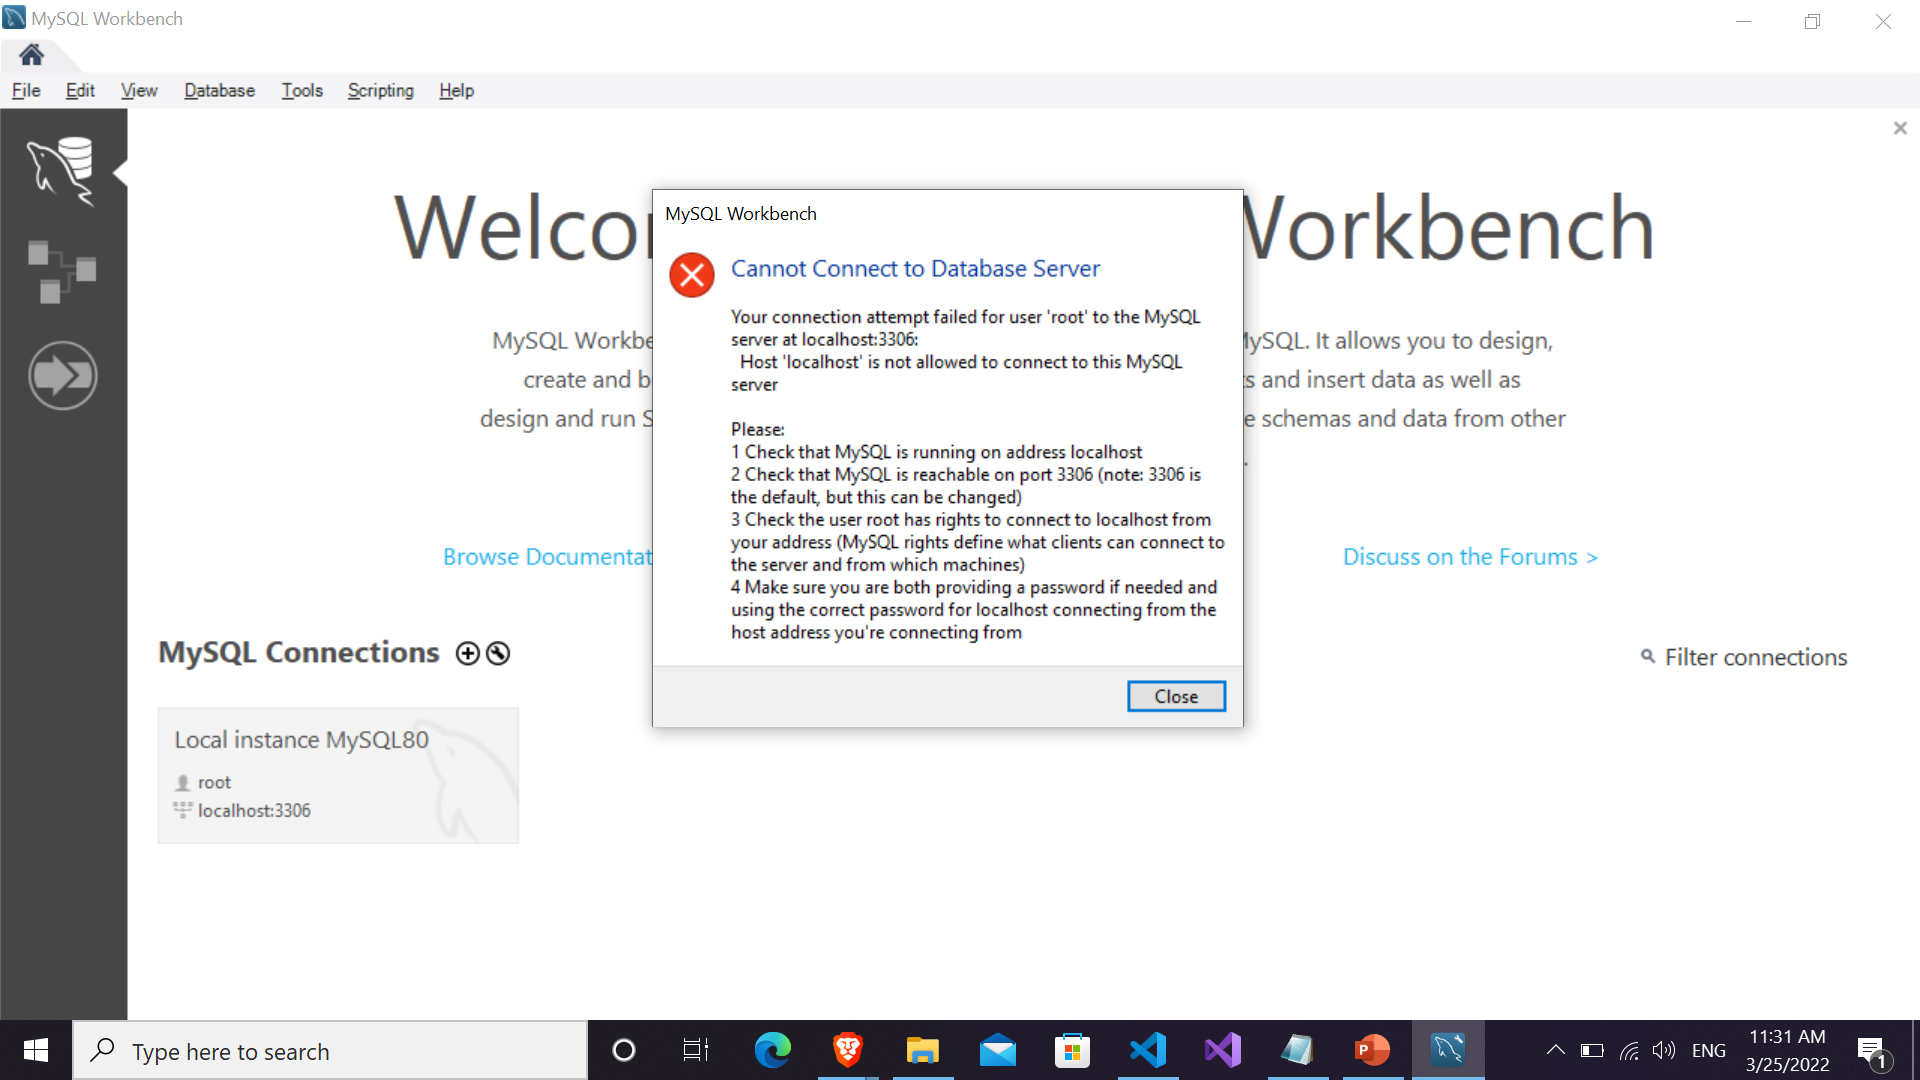Open the File menu in menu bar

(24, 90)
